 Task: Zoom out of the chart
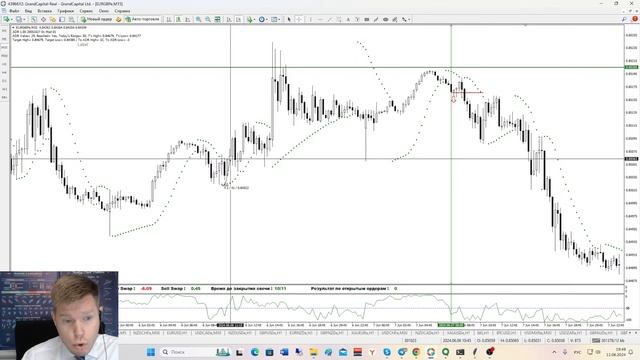click(x=208, y=19)
